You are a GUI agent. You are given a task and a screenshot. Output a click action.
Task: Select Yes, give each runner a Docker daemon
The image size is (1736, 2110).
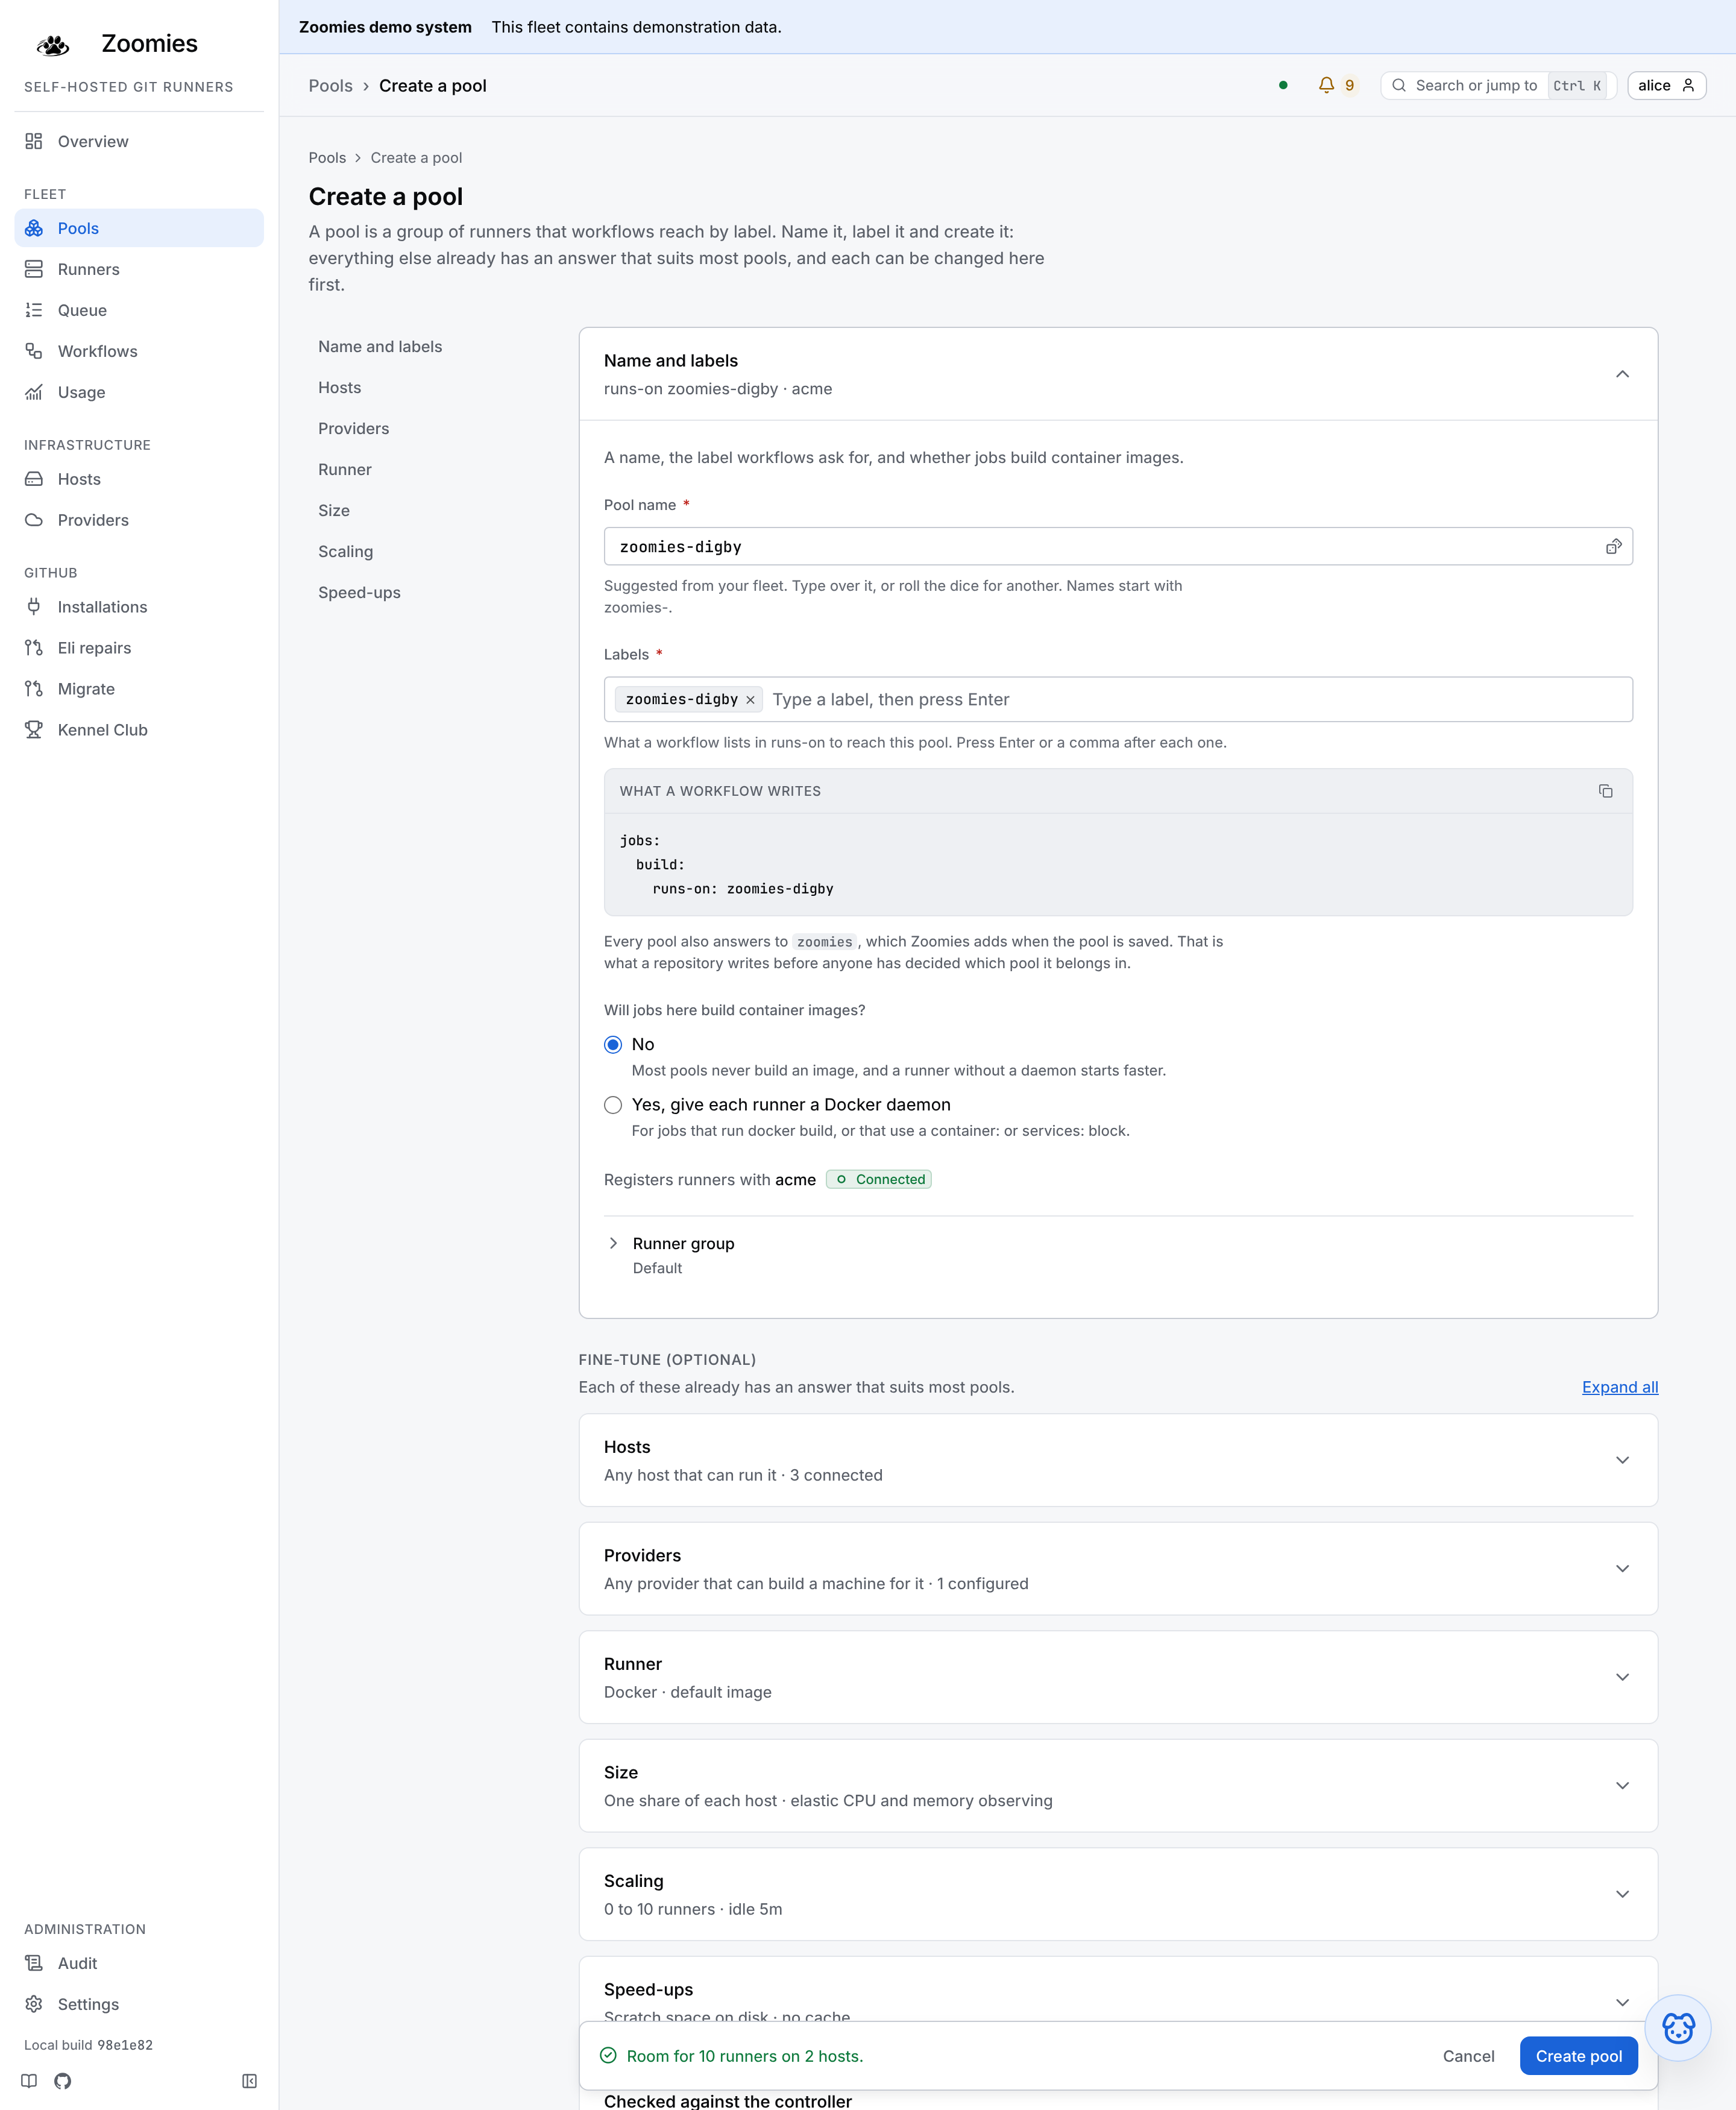coord(613,1105)
